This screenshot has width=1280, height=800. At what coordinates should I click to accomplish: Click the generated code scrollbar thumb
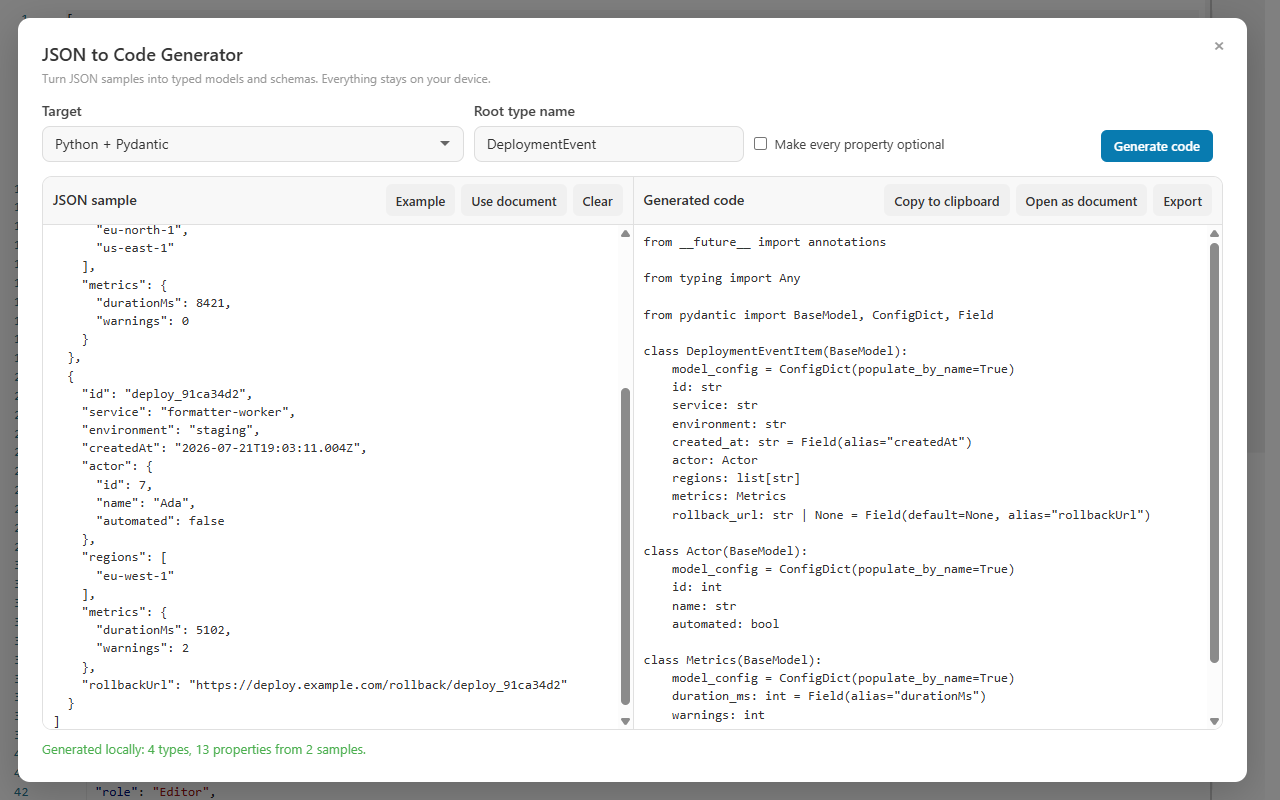click(1215, 452)
